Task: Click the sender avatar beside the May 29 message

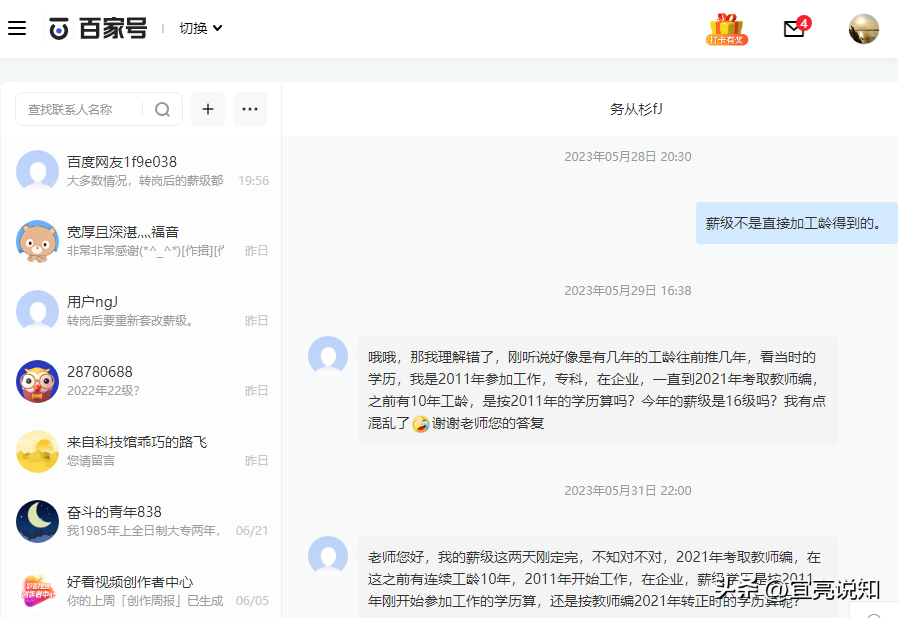Action: point(328,355)
